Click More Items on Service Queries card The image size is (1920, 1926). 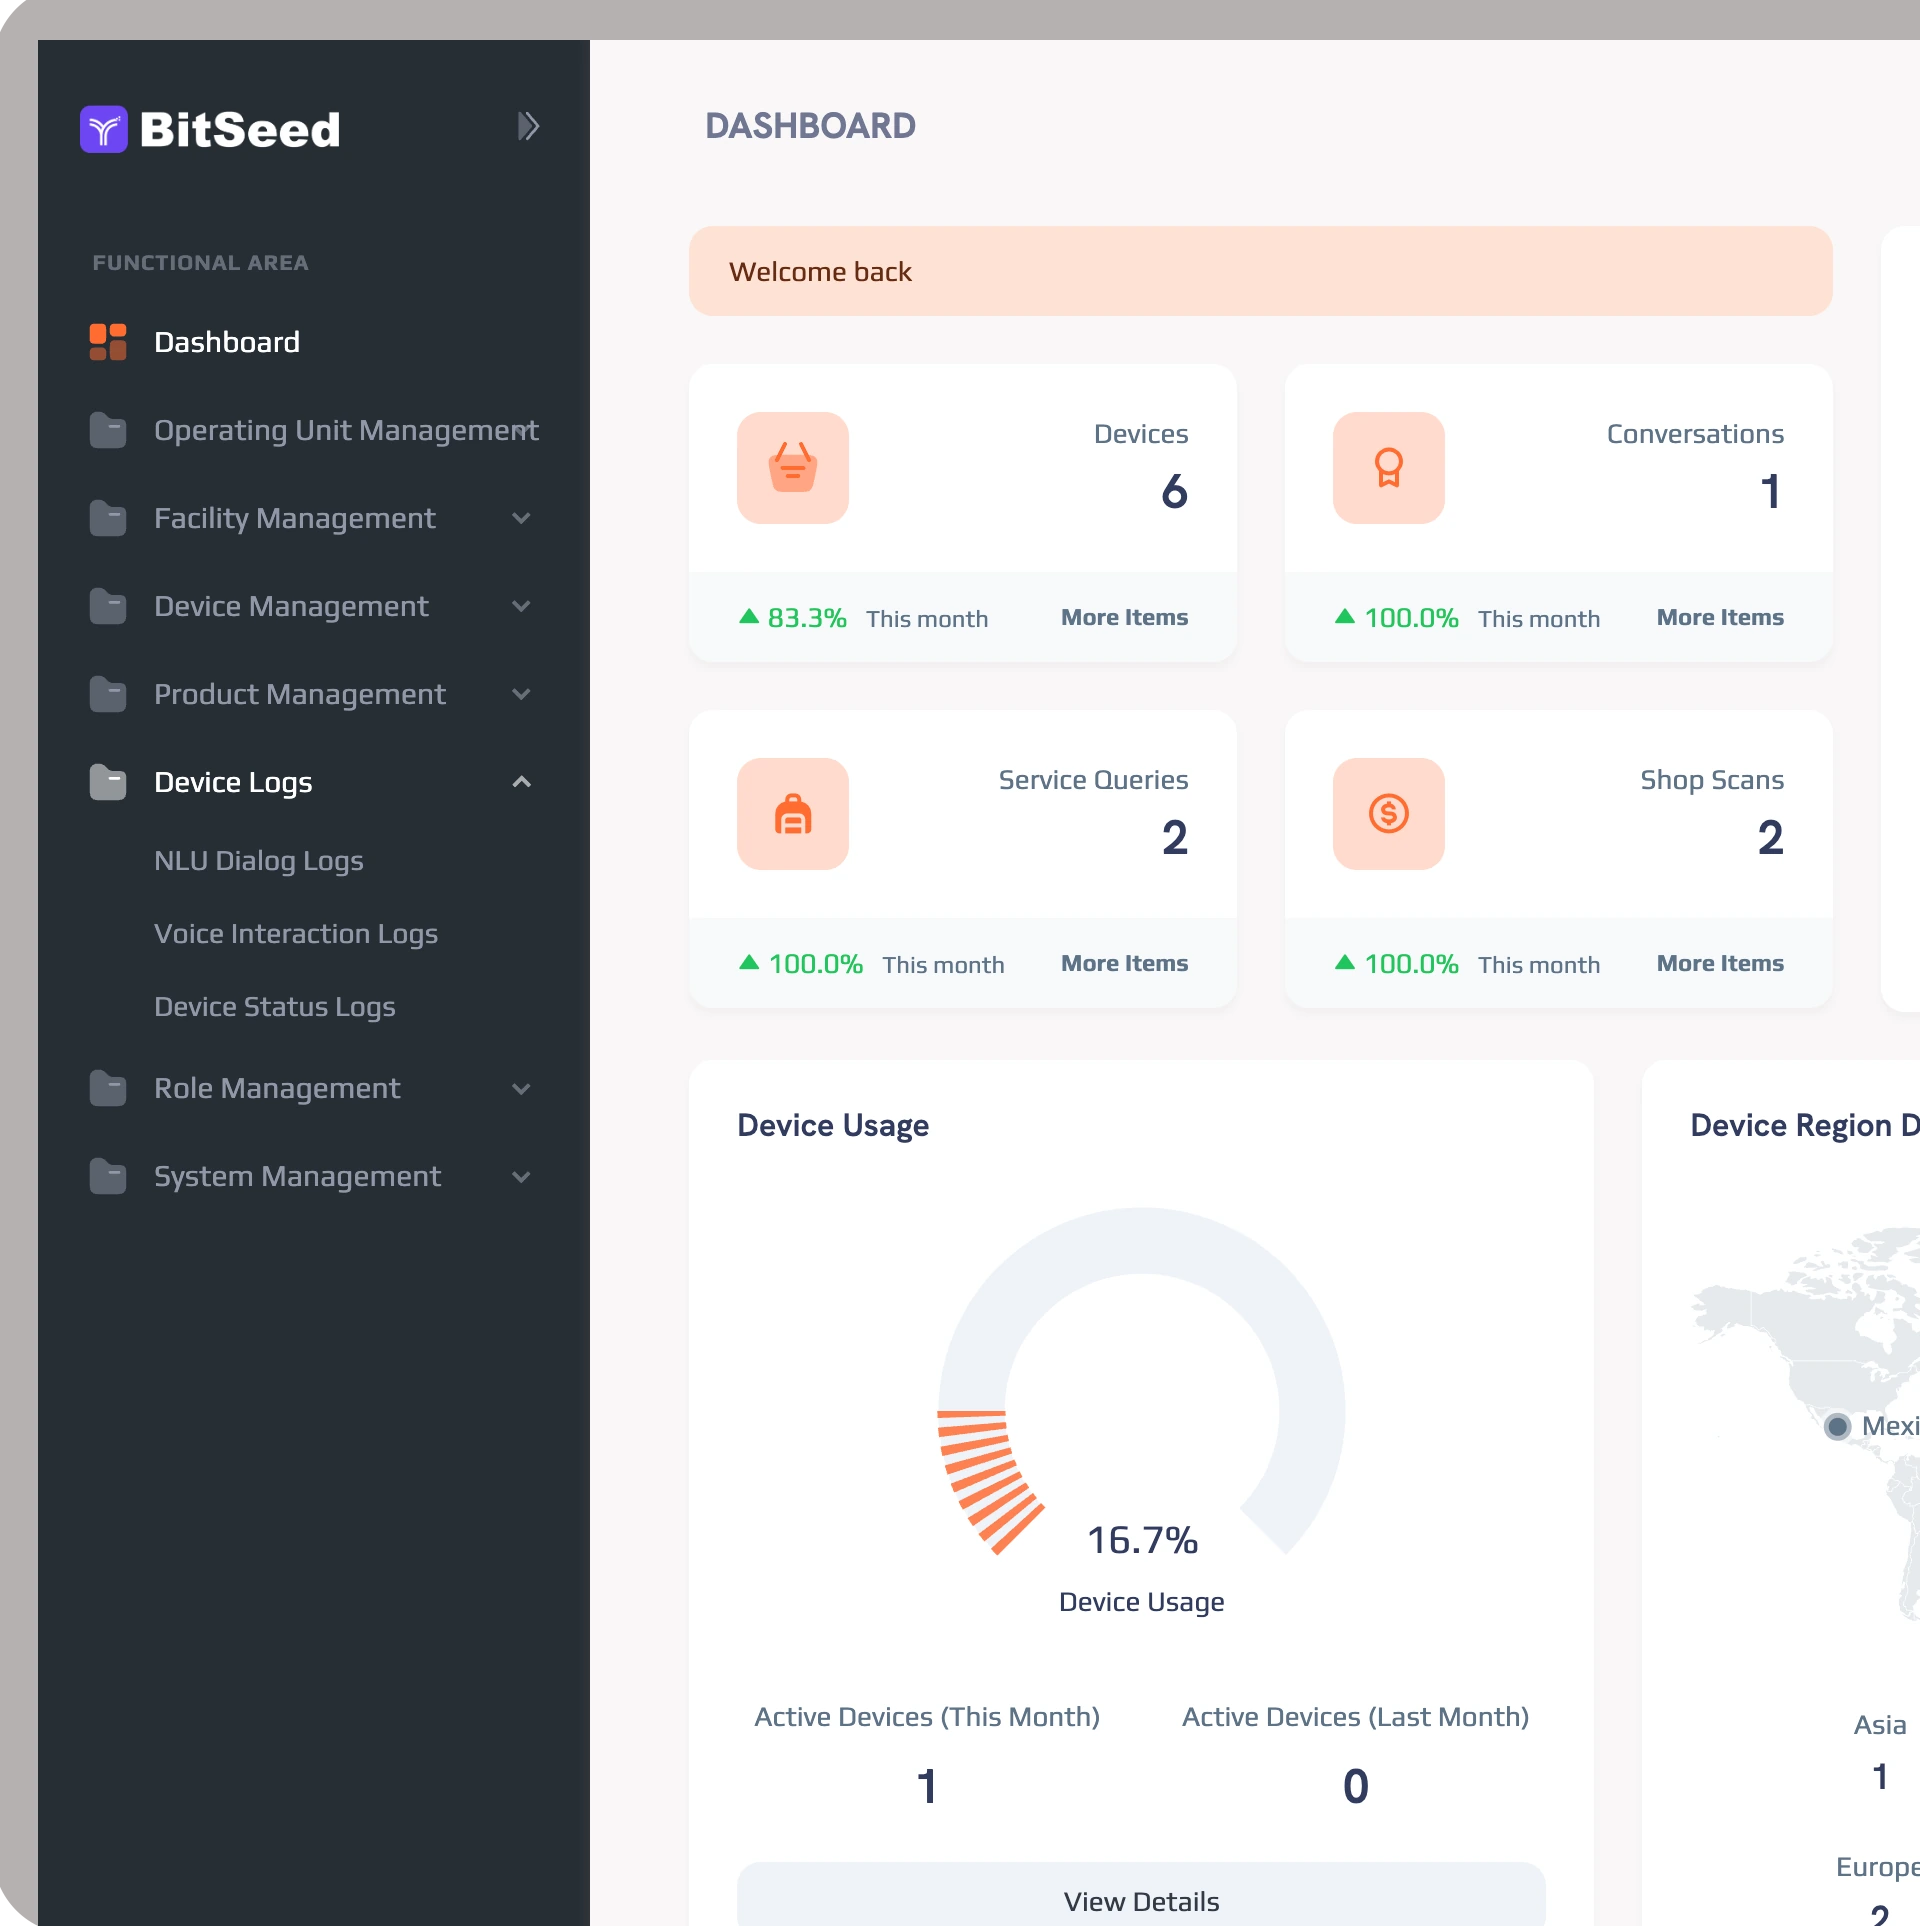pos(1124,963)
